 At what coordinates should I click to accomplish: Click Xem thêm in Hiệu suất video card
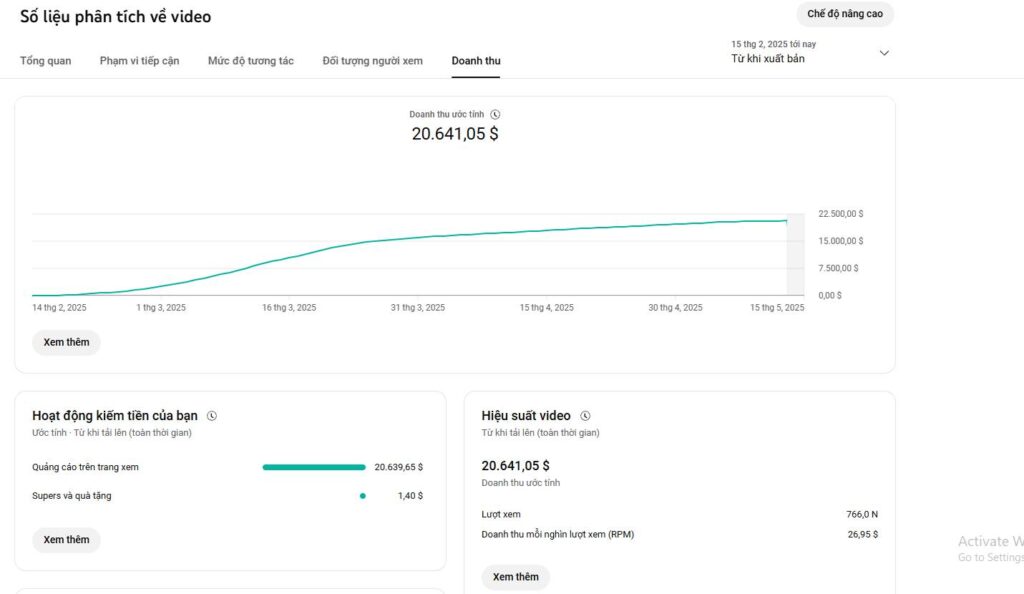515,577
